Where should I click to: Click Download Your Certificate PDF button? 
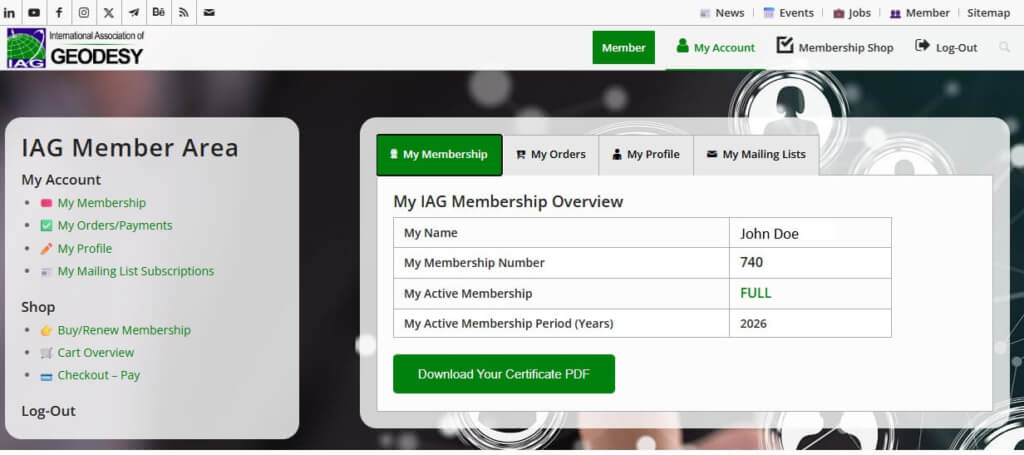coord(503,374)
